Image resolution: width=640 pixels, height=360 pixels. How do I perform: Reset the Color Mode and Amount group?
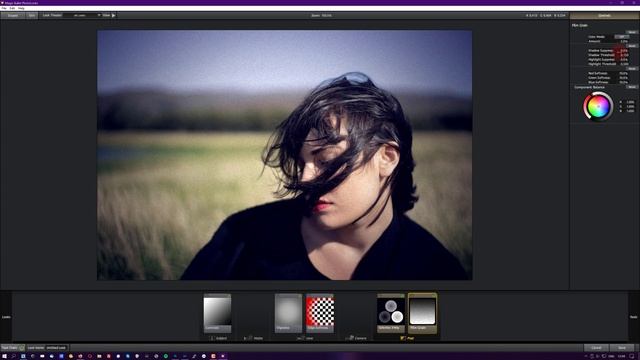point(632,32)
